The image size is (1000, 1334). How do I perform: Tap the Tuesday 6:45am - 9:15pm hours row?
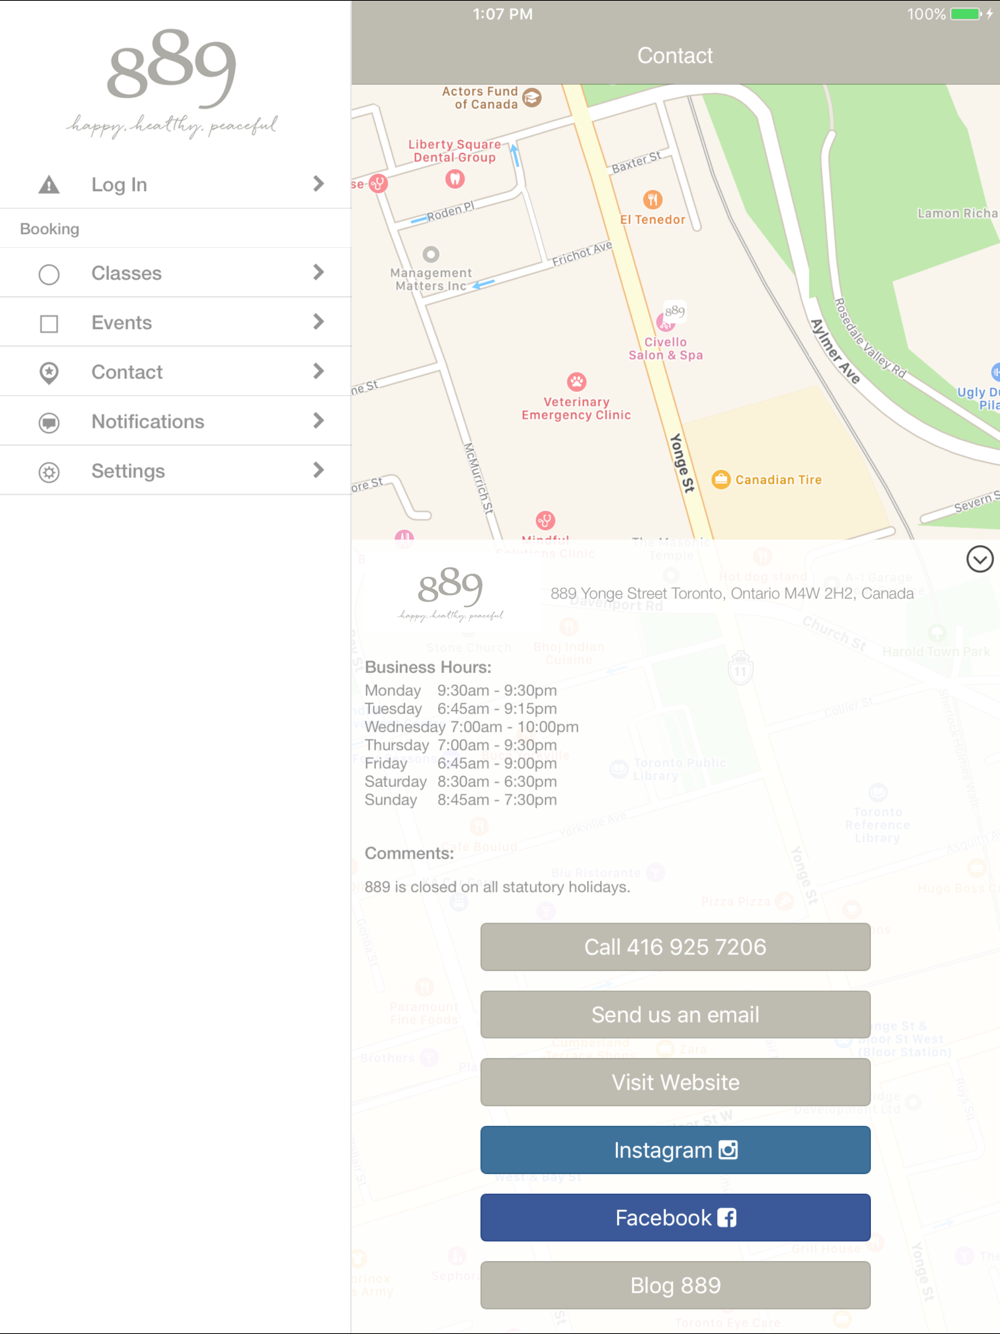click(461, 708)
